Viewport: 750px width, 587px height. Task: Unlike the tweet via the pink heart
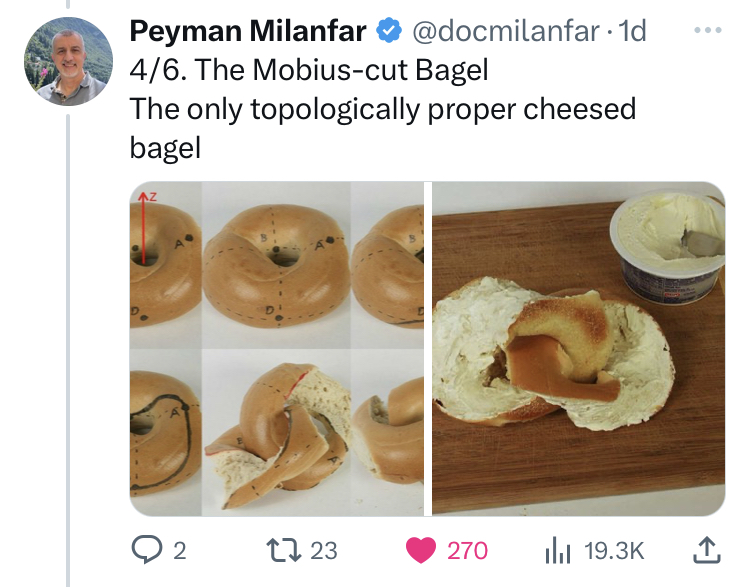[x=421, y=549]
